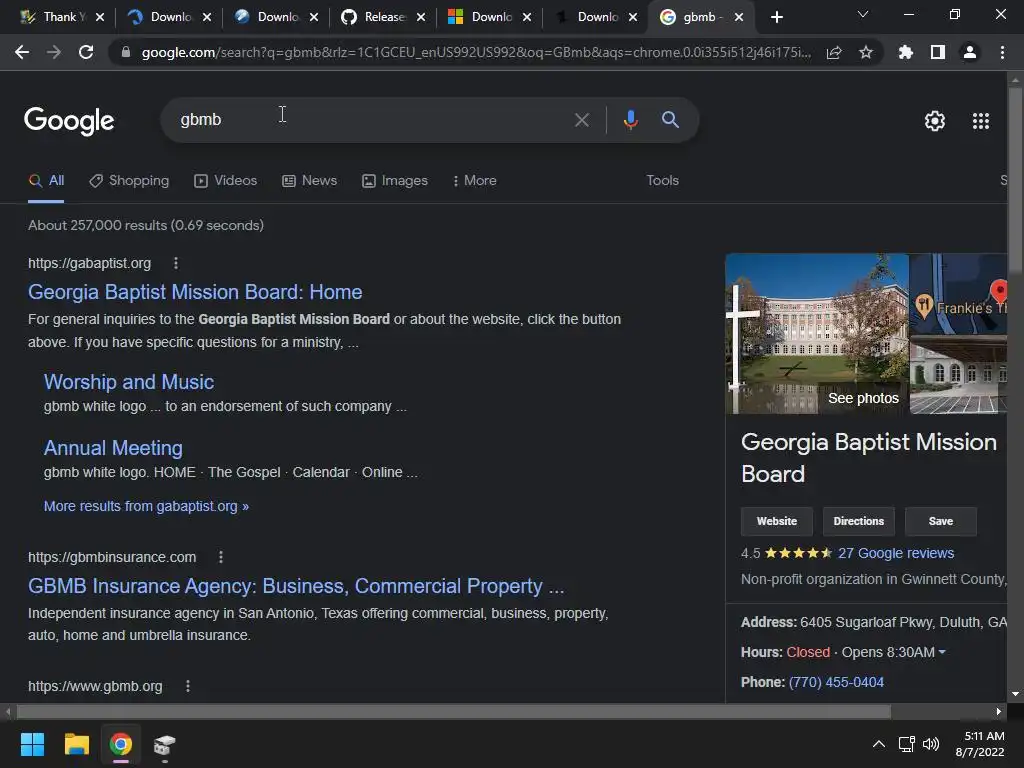The image size is (1024, 768).
Task: Clear the search box with the X
Action: [x=581, y=120]
